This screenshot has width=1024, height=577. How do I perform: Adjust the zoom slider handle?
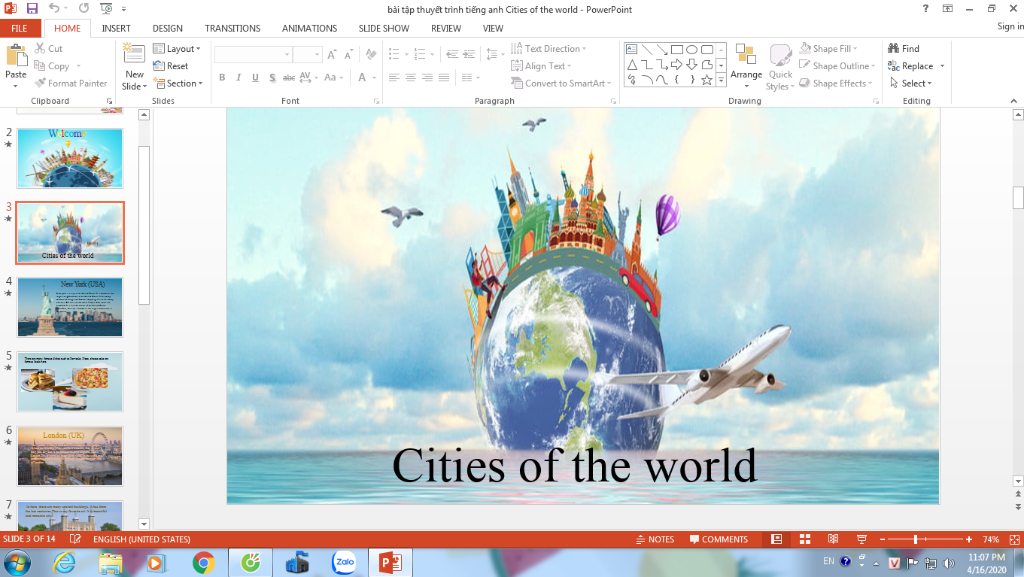[x=916, y=539]
